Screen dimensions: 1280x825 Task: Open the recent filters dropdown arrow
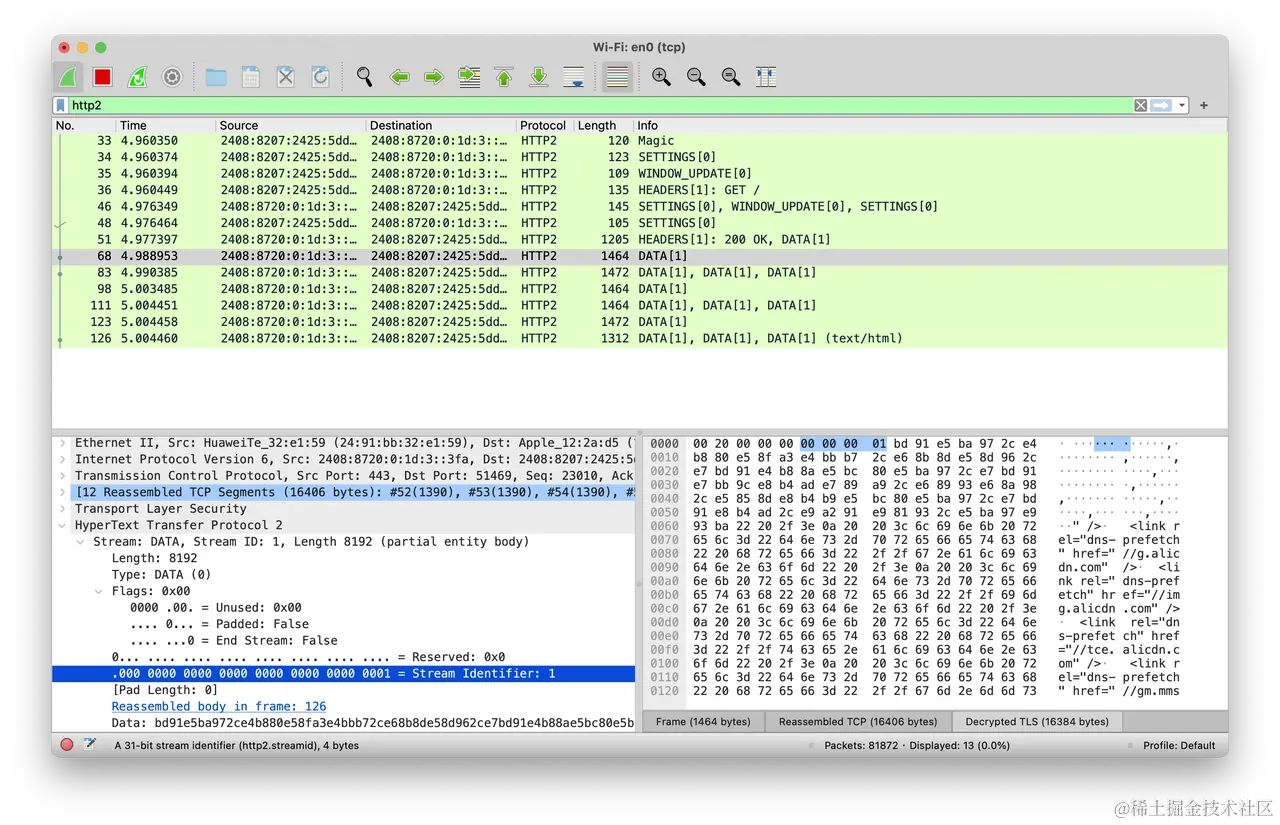pos(1182,105)
